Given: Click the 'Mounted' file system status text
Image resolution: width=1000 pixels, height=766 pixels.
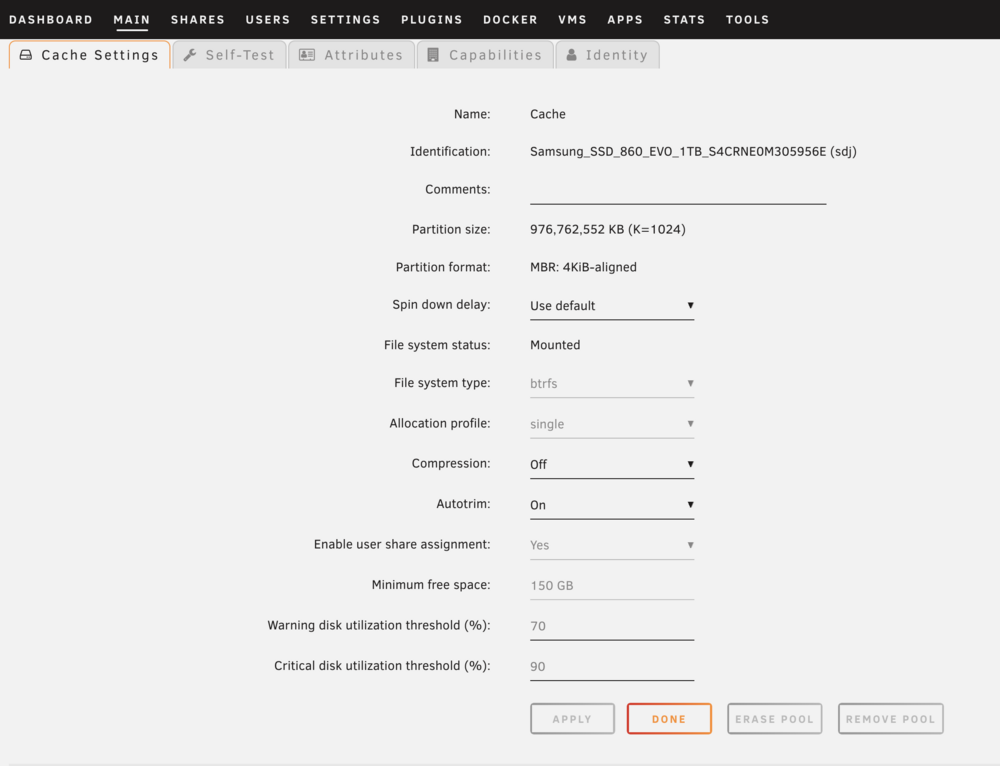Looking at the screenshot, I should (x=555, y=345).
